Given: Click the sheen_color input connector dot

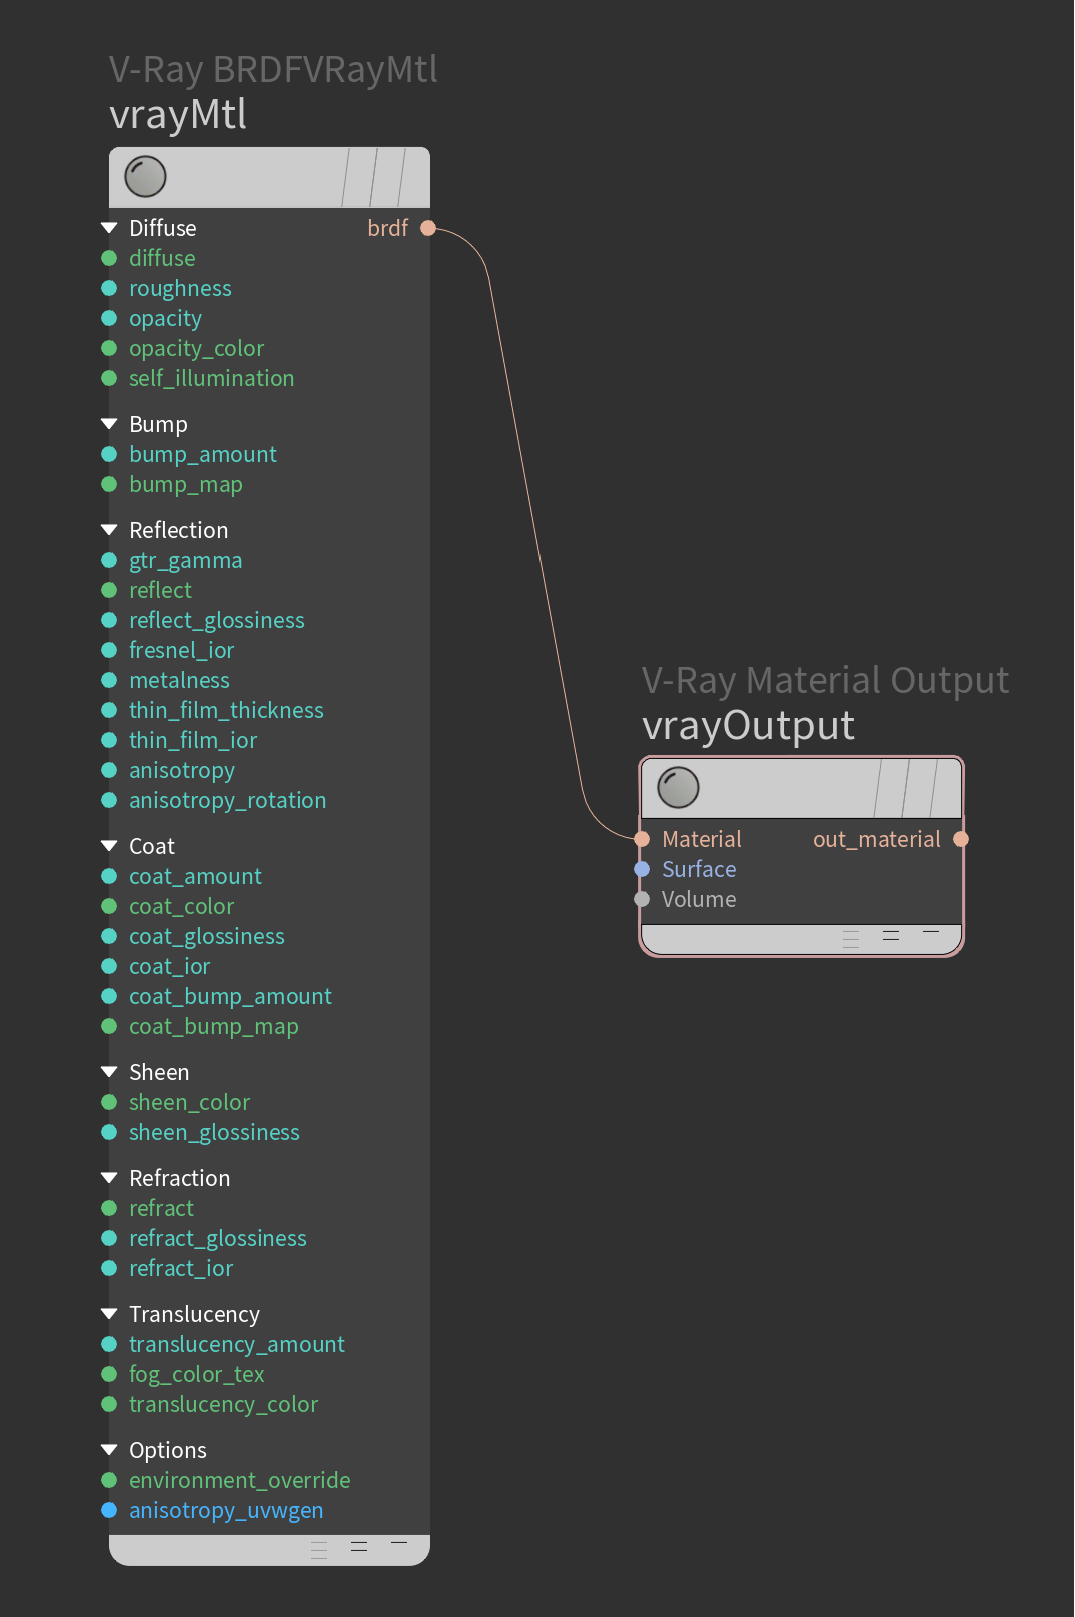Looking at the screenshot, I should pos(109,1102).
